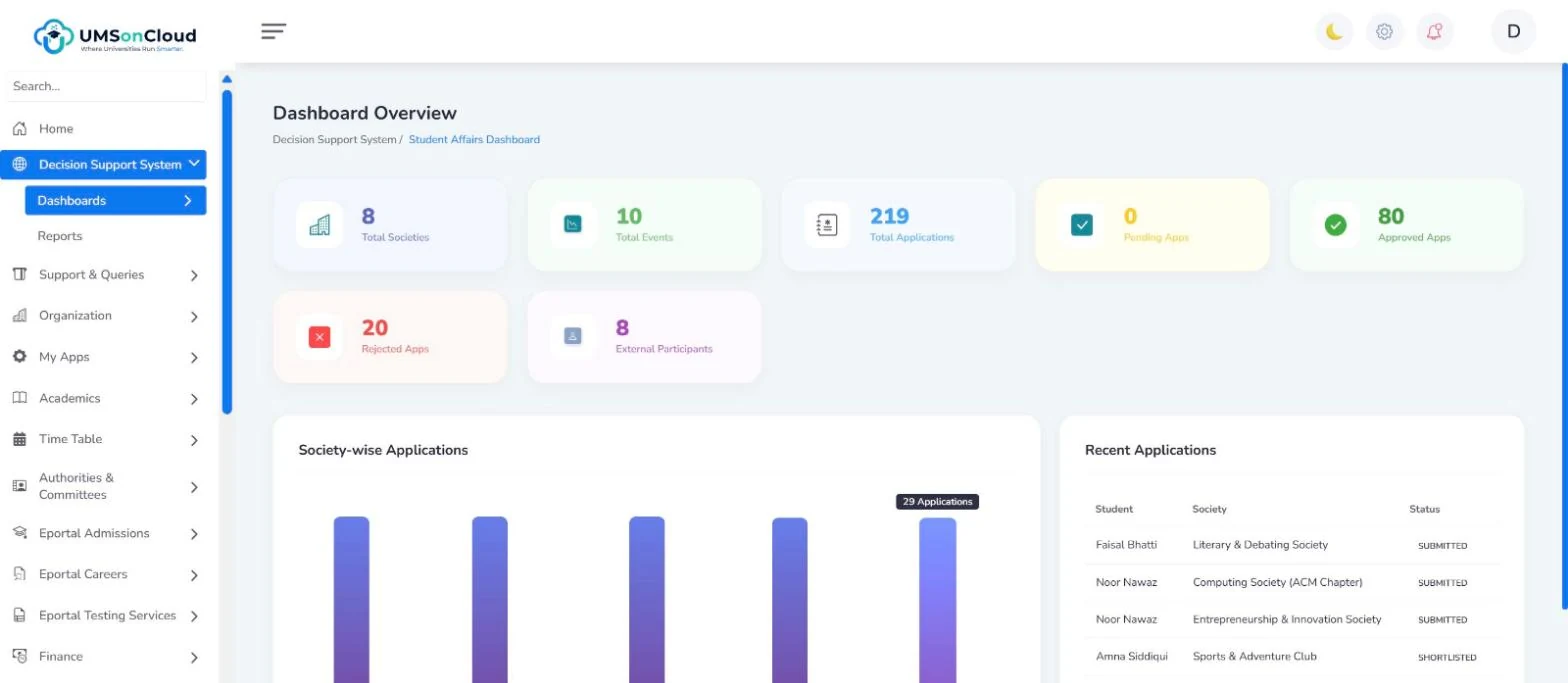The image size is (1568, 683).
Task: Open the Academics menu label
Action: [x=70, y=398]
